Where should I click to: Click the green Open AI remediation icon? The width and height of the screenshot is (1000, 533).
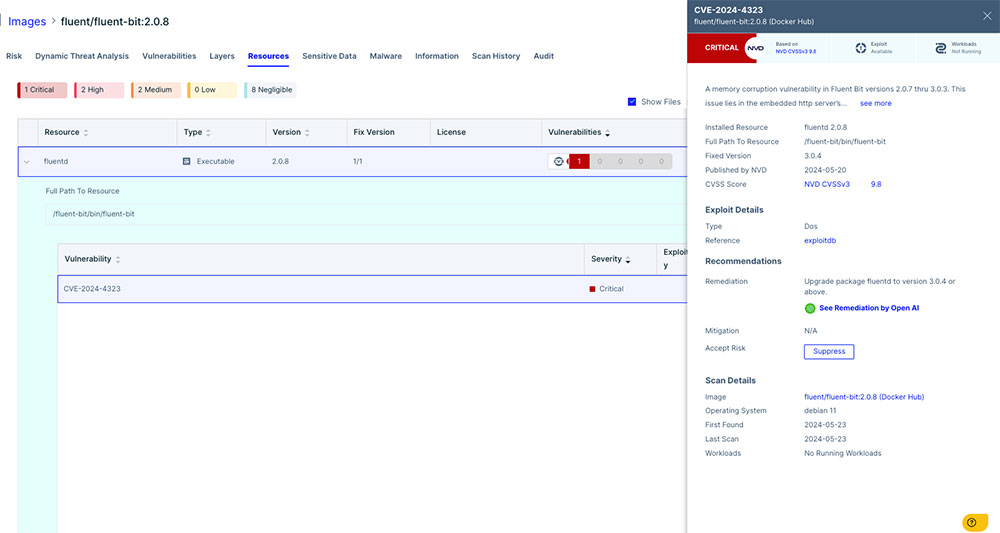pos(810,308)
